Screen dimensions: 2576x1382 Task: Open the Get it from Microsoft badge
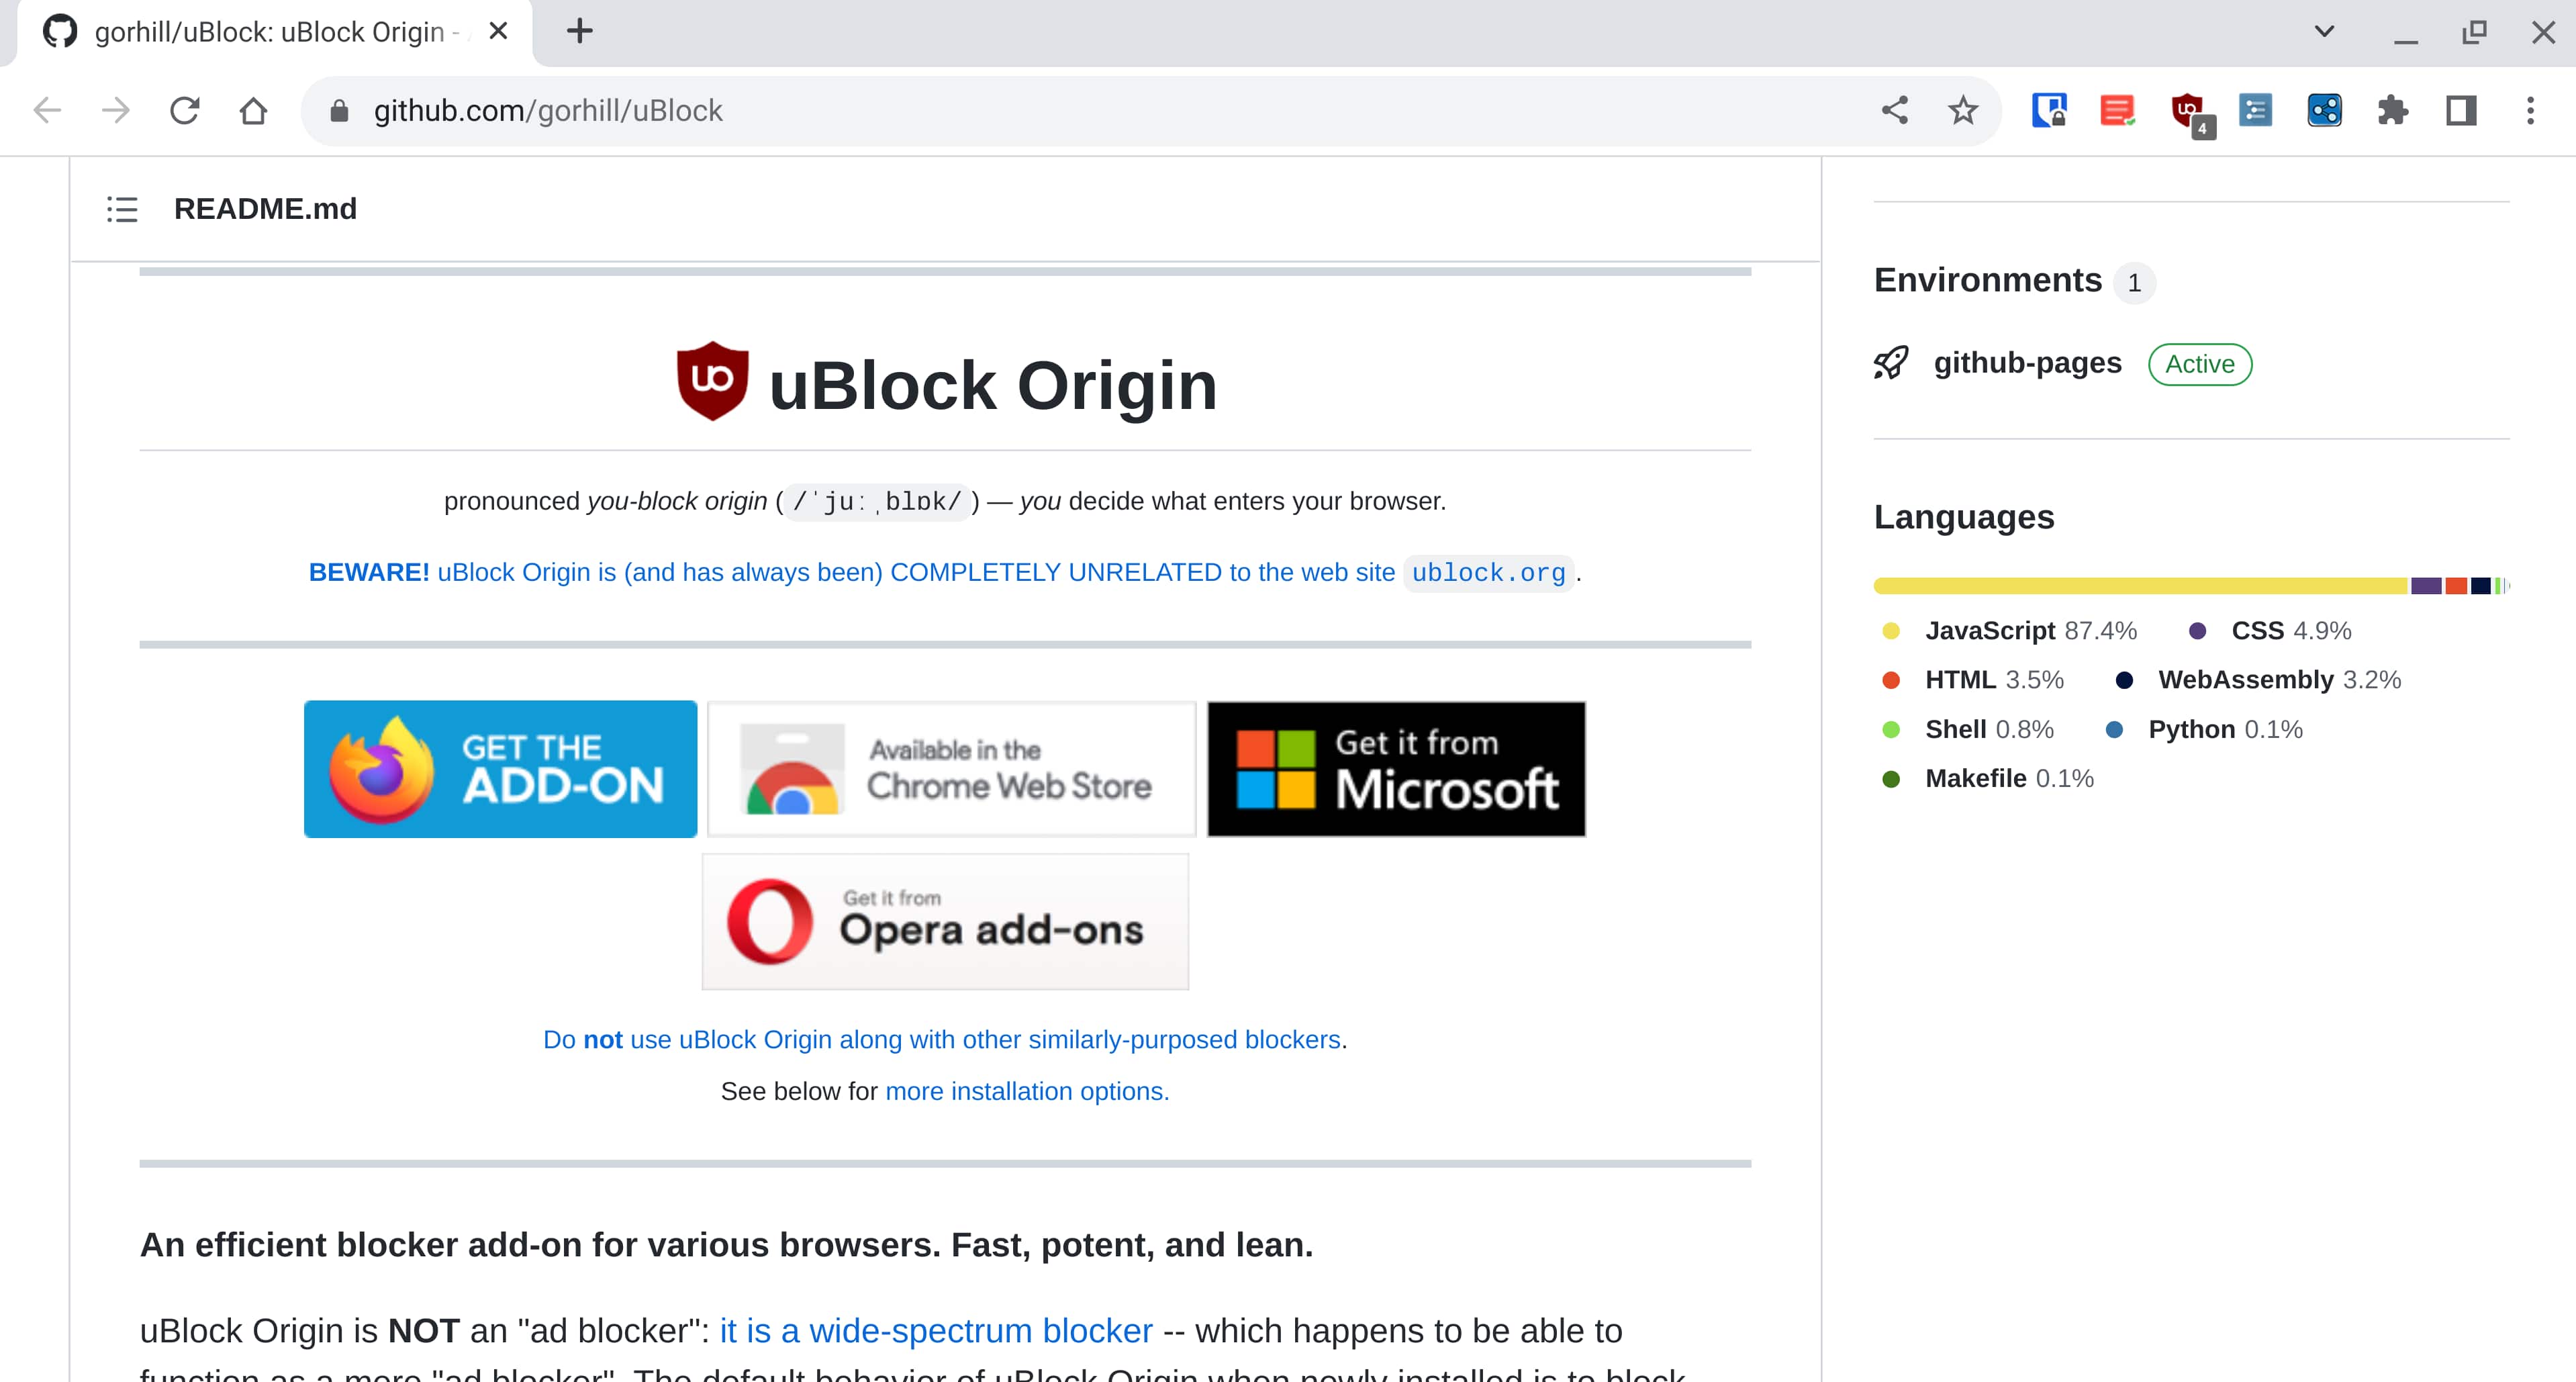click(x=1396, y=769)
